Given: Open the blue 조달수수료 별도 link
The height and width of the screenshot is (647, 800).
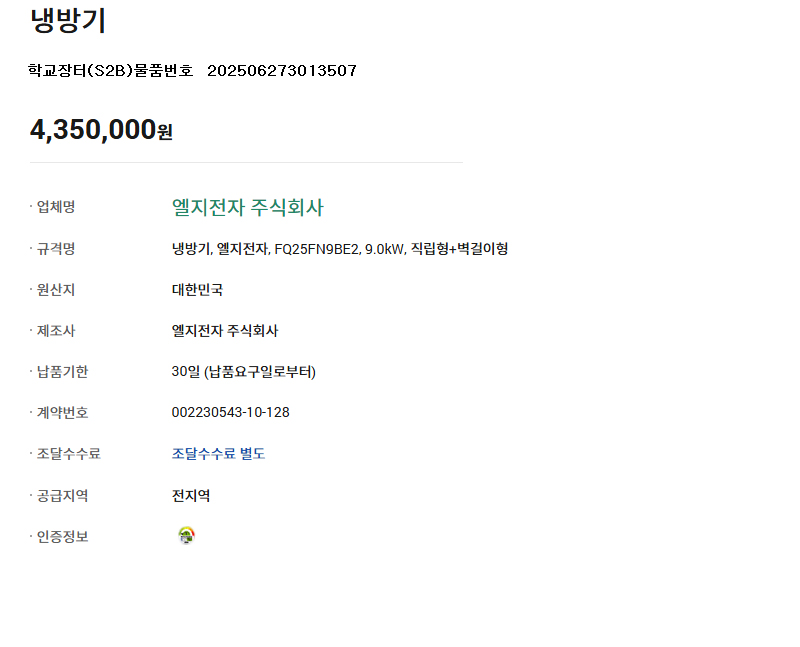Looking at the screenshot, I should coord(218,454).
